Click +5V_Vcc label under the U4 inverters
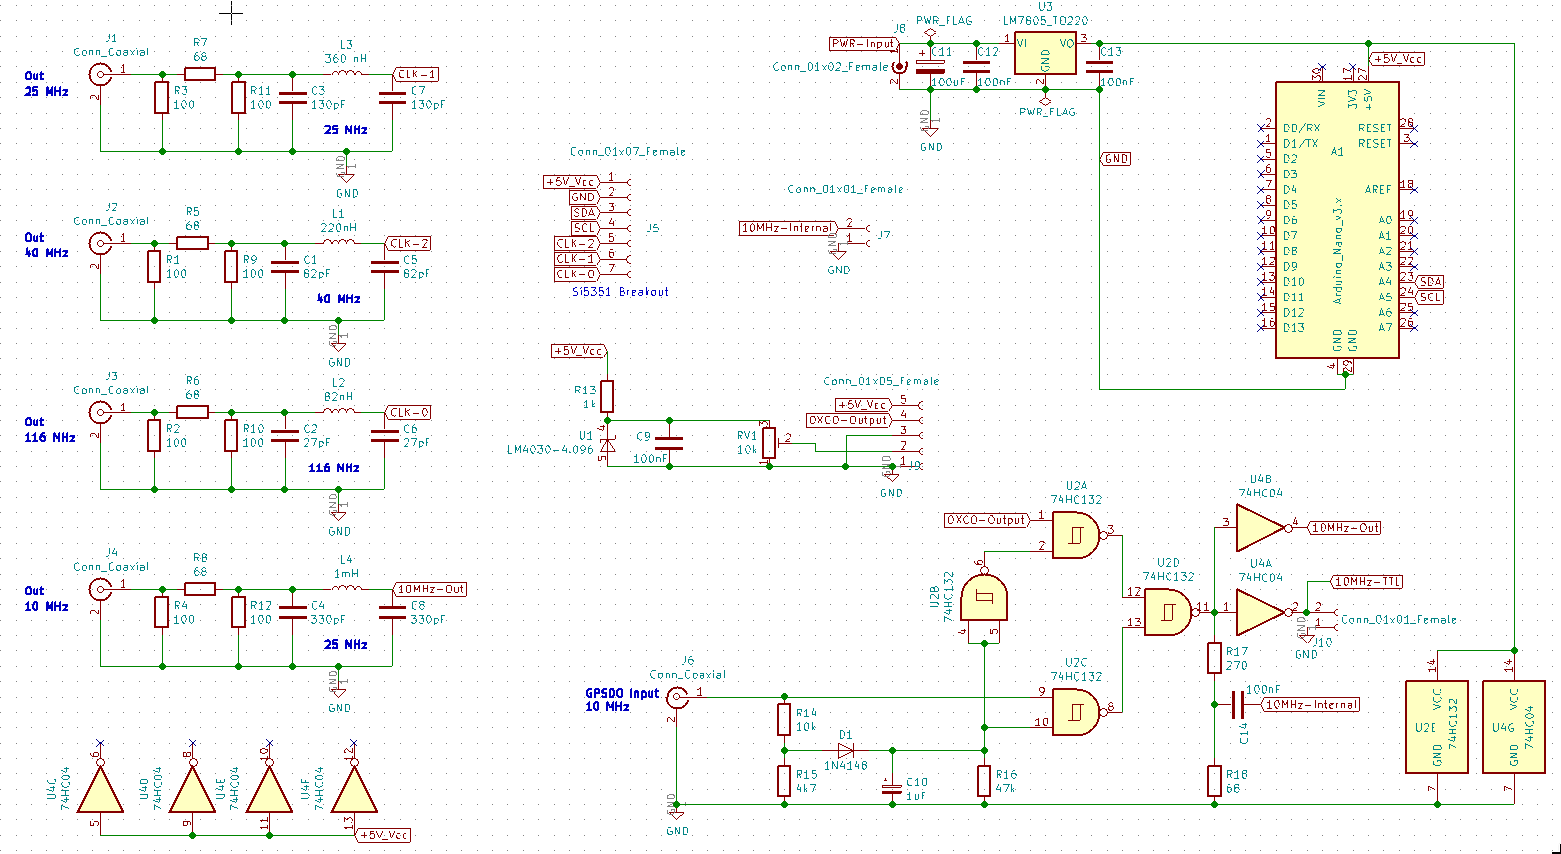1561x854 pixels. tap(385, 835)
